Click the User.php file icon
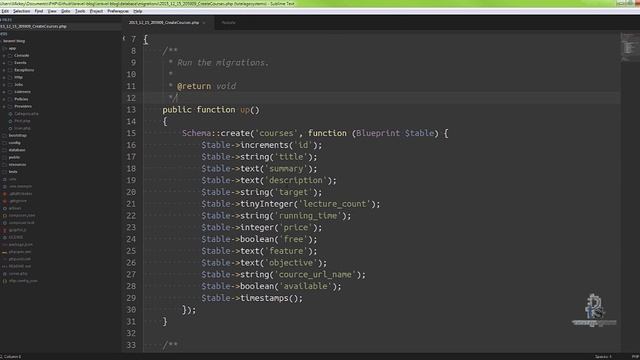 tap(11, 128)
